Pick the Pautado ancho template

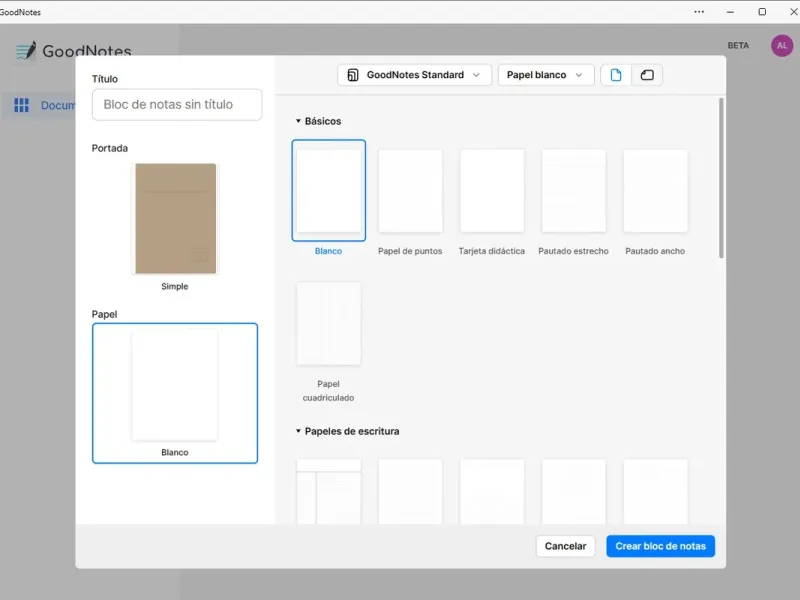coord(655,190)
